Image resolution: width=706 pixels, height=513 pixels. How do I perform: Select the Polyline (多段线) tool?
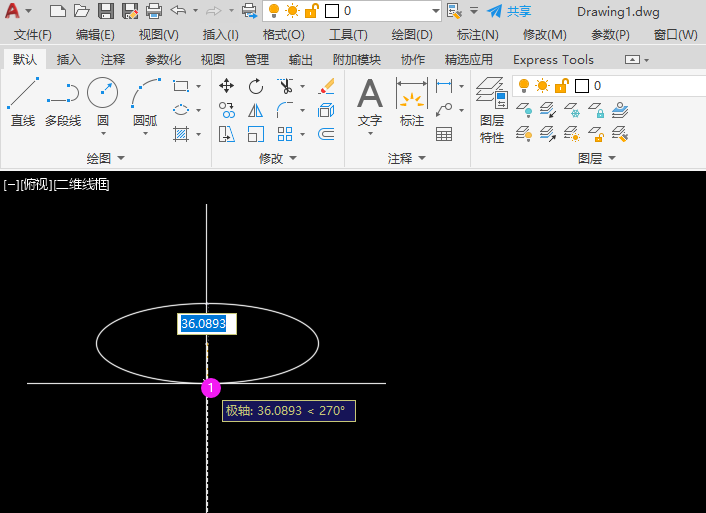pyautogui.click(x=62, y=101)
